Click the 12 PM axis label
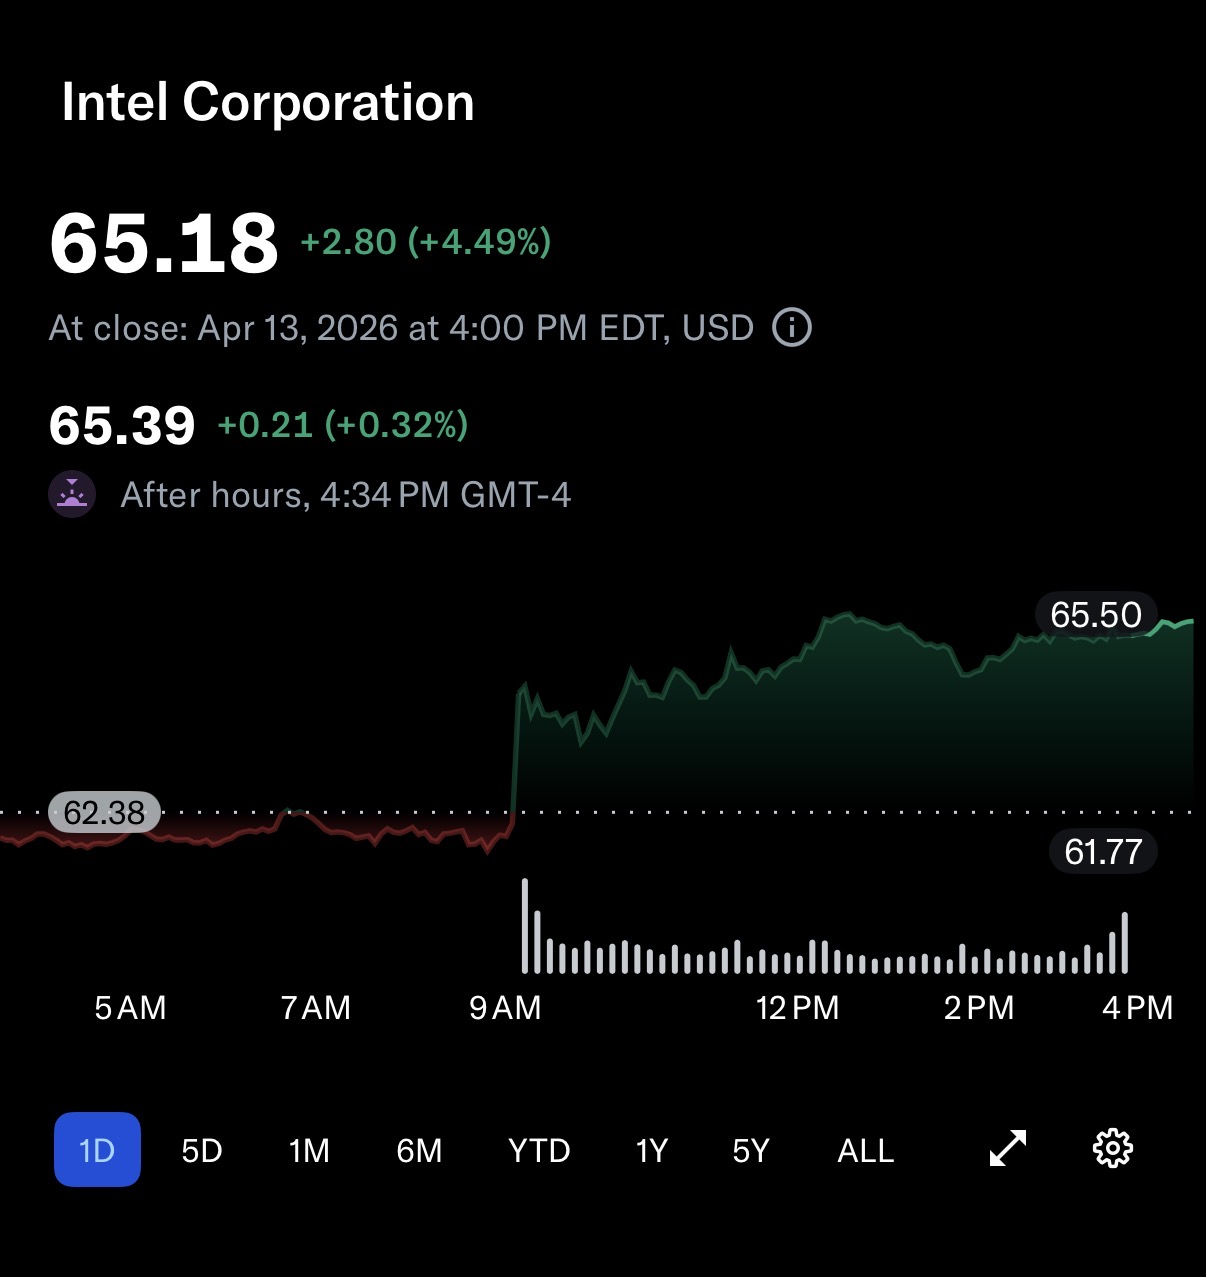The height and width of the screenshot is (1277, 1206). click(x=797, y=1008)
